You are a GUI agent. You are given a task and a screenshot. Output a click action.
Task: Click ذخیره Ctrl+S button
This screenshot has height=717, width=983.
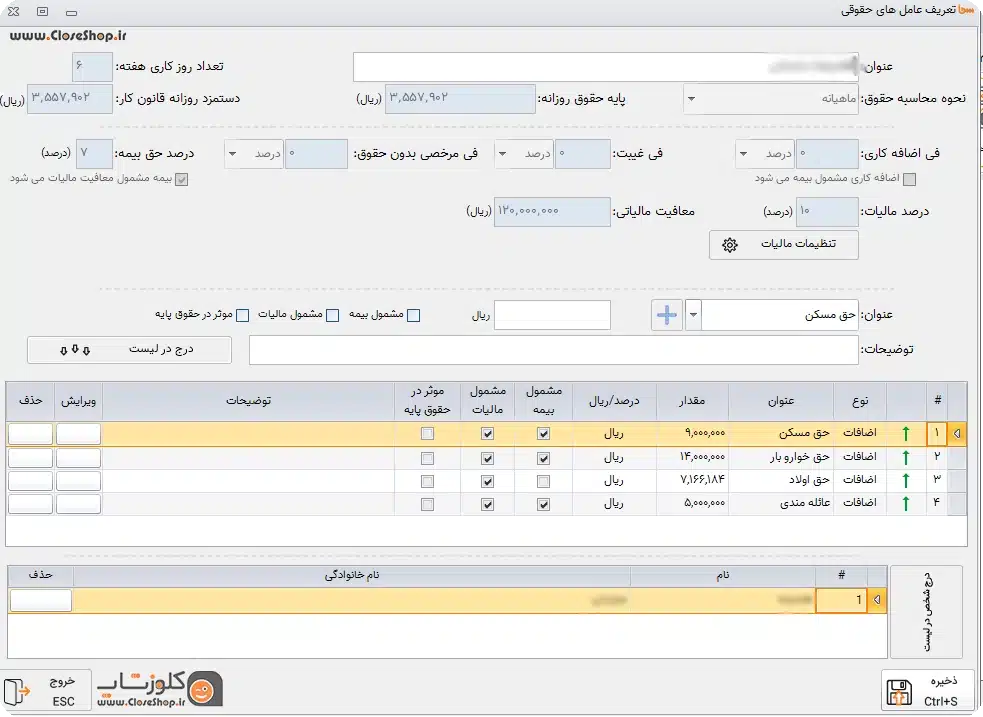pyautogui.click(x=927, y=692)
